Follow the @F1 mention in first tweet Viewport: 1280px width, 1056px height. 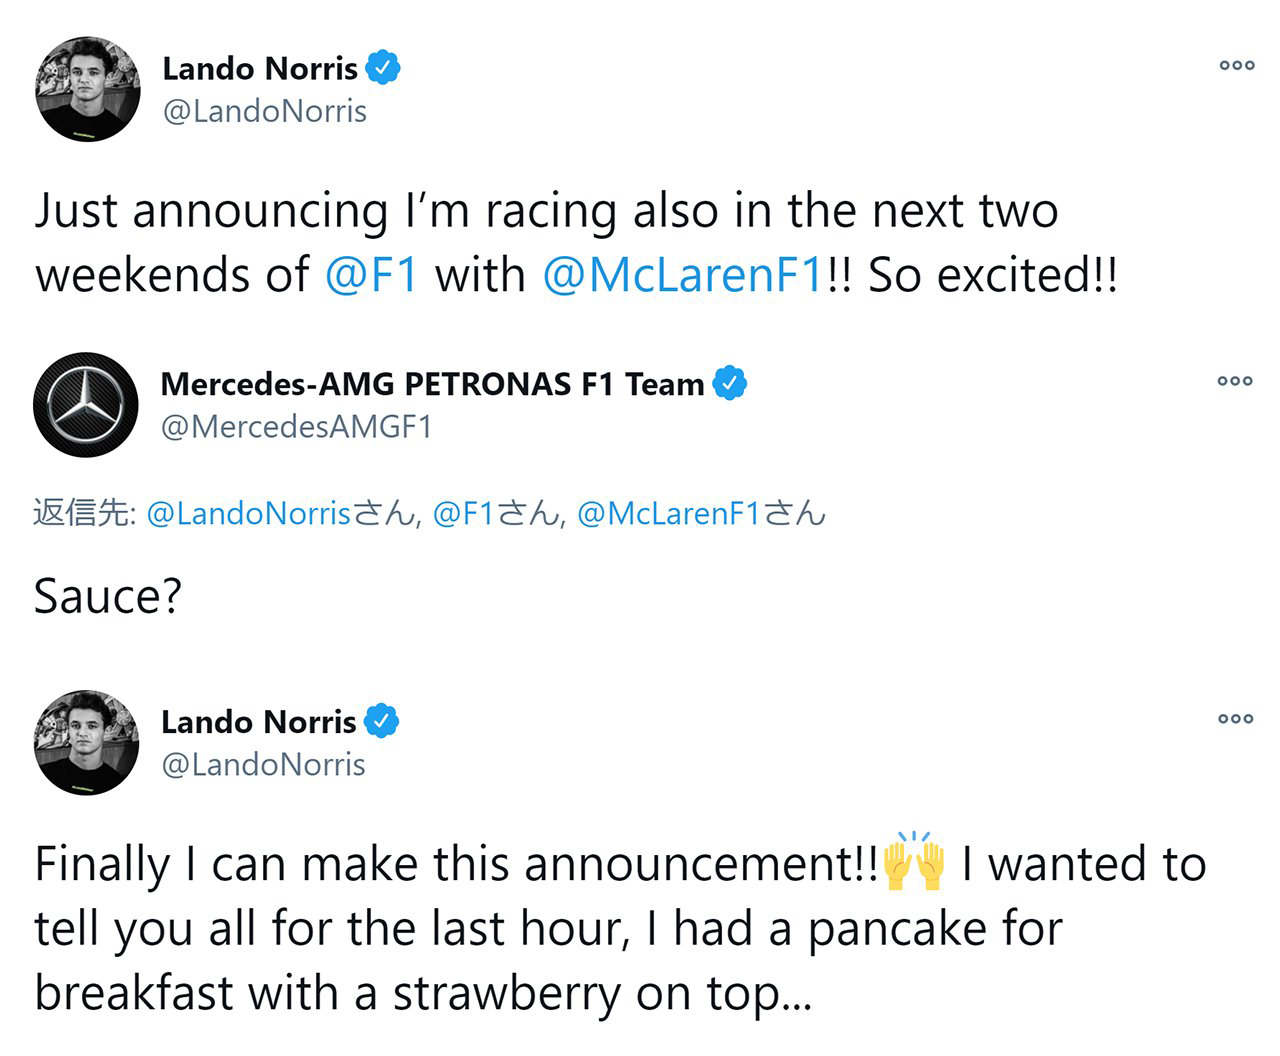[371, 275]
